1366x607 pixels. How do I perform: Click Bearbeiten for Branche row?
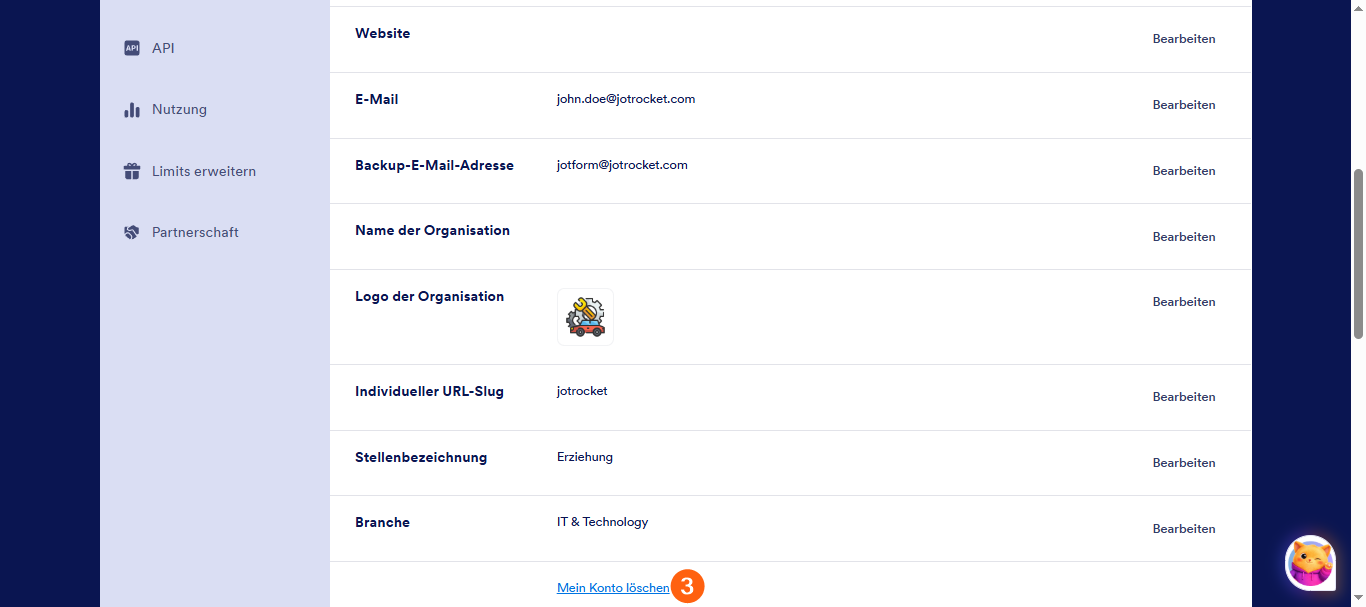coord(1184,529)
